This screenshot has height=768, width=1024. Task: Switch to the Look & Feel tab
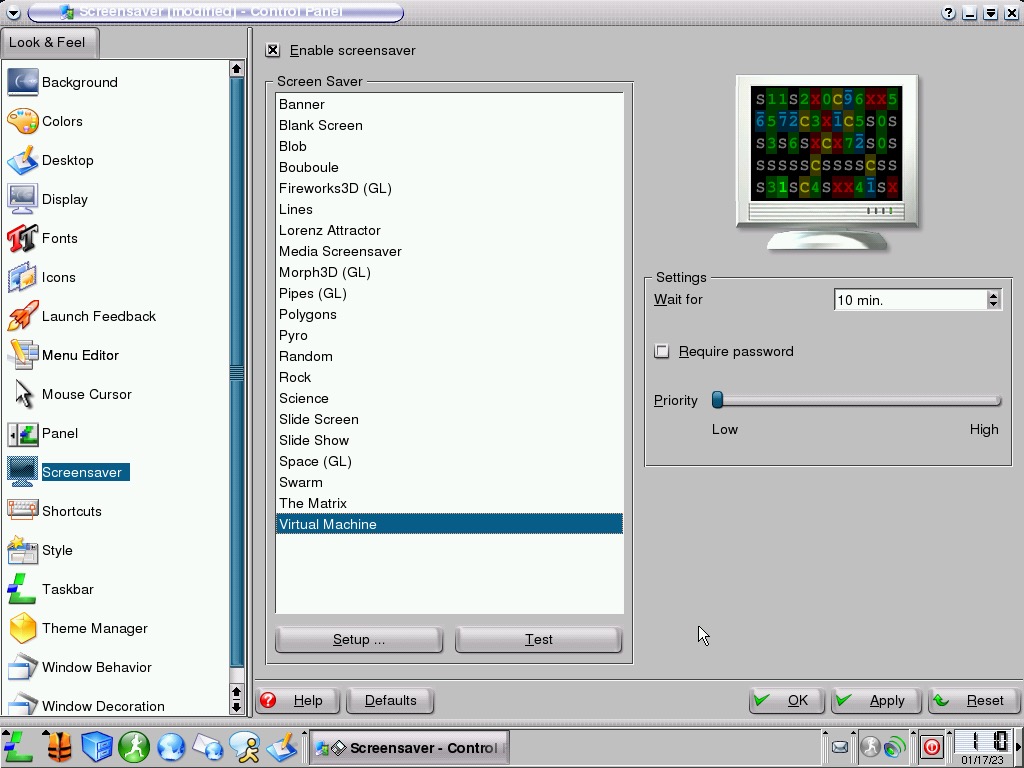tap(48, 42)
